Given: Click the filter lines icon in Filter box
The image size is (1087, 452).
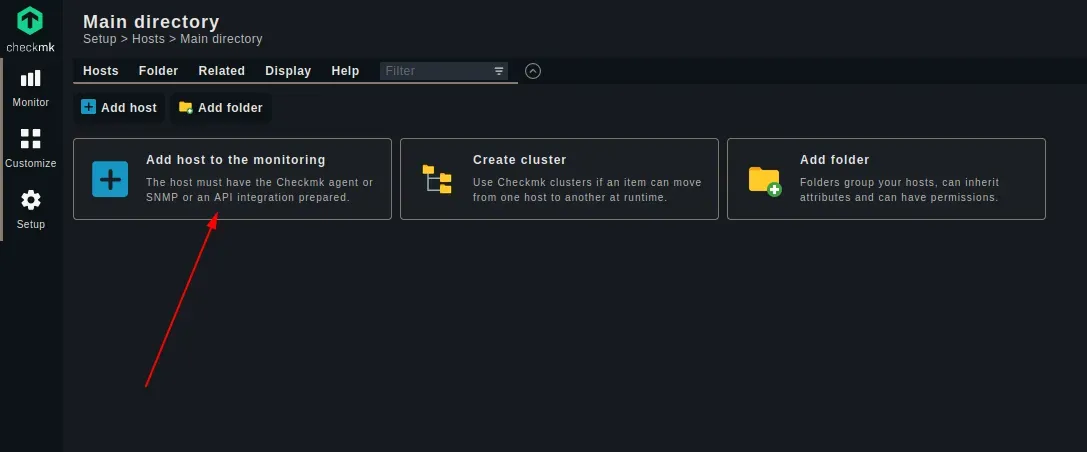Looking at the screenshot, I should (498, 71).
